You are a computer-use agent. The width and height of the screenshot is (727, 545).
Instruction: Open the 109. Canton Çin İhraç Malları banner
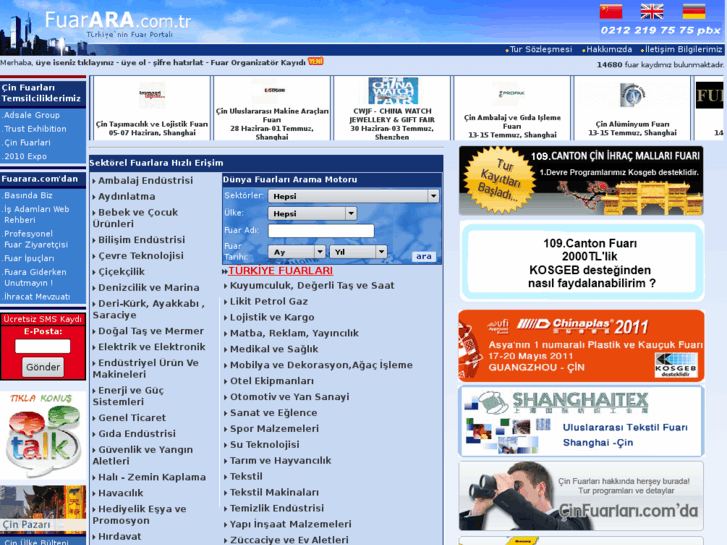[x=581, y=180]
